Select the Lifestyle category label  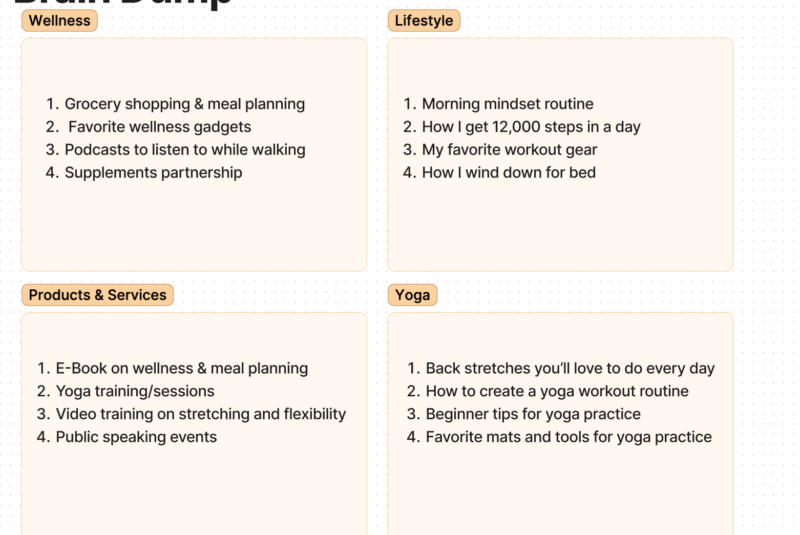coord(423,20)
